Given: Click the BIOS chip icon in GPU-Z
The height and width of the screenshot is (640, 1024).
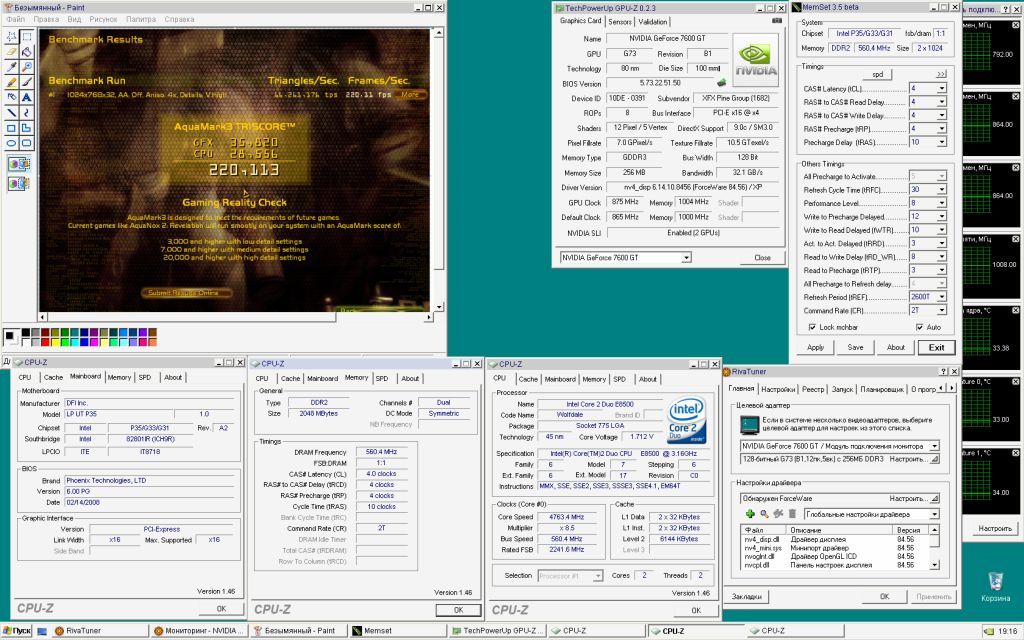Looking at the screenshot, I should coord(722,83).
